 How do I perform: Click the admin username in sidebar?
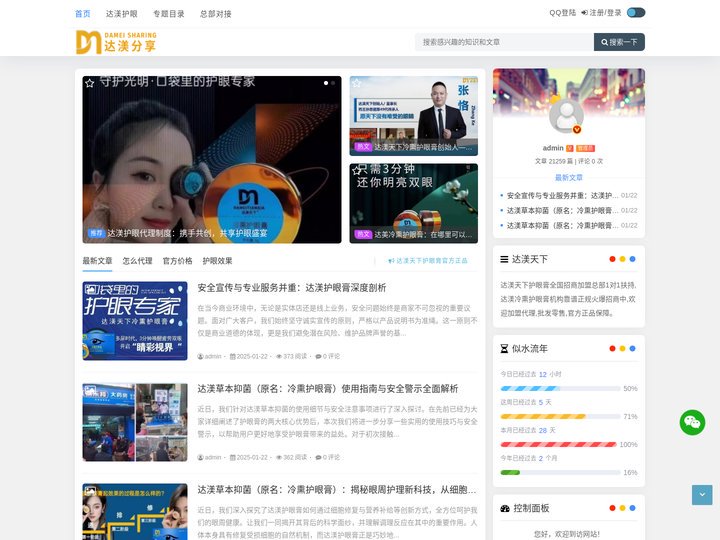(x=553, y=148)
